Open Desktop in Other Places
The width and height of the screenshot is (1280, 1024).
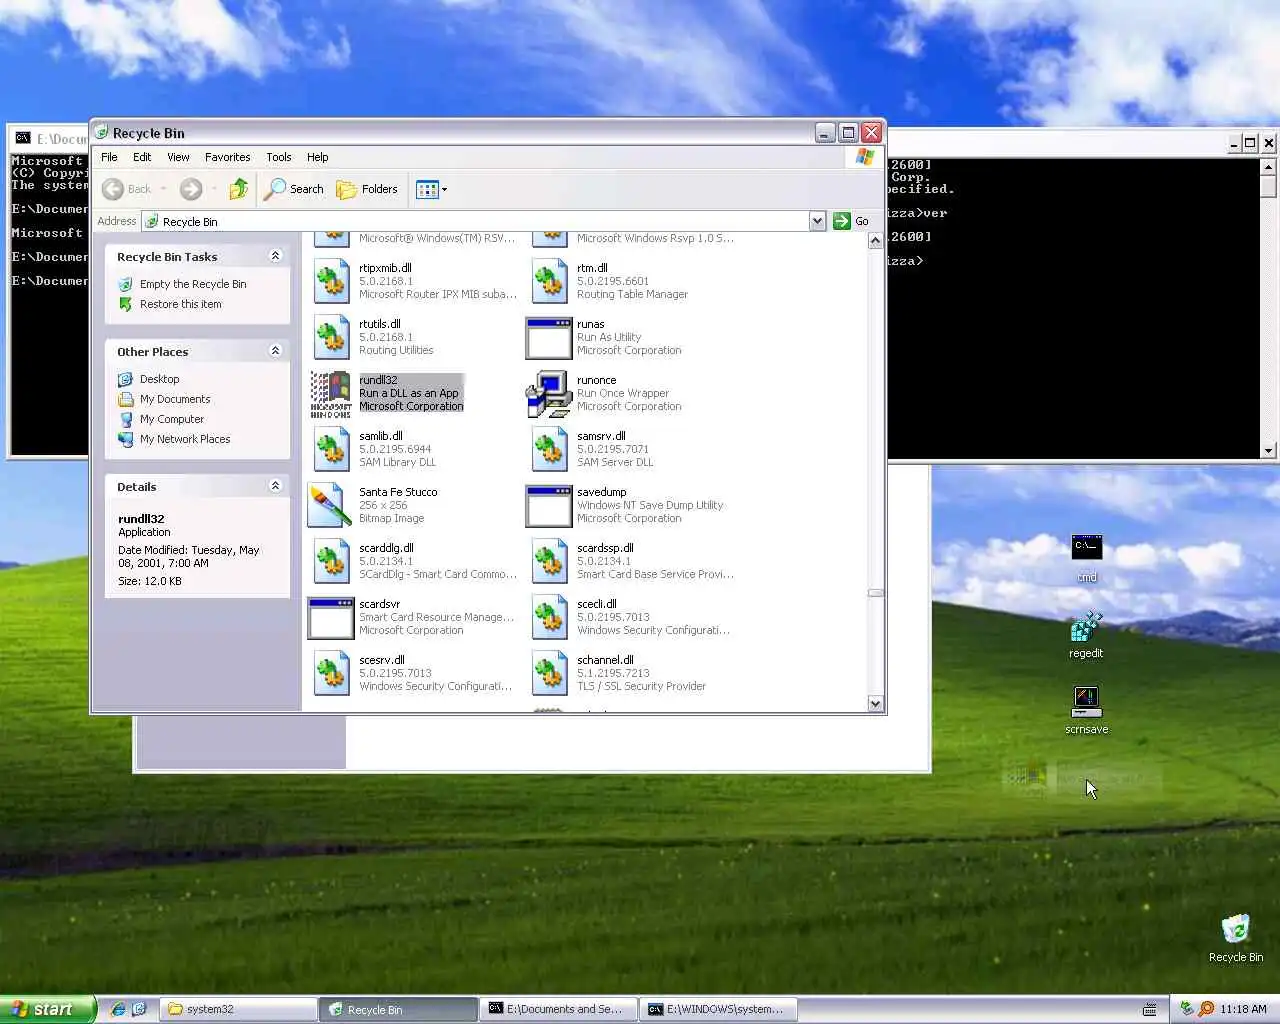159,379
